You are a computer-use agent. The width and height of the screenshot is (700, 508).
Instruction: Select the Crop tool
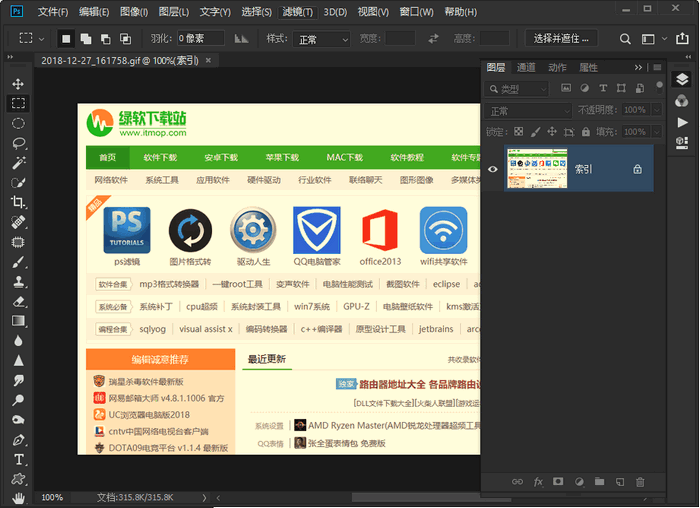click(x=18, y=202)
